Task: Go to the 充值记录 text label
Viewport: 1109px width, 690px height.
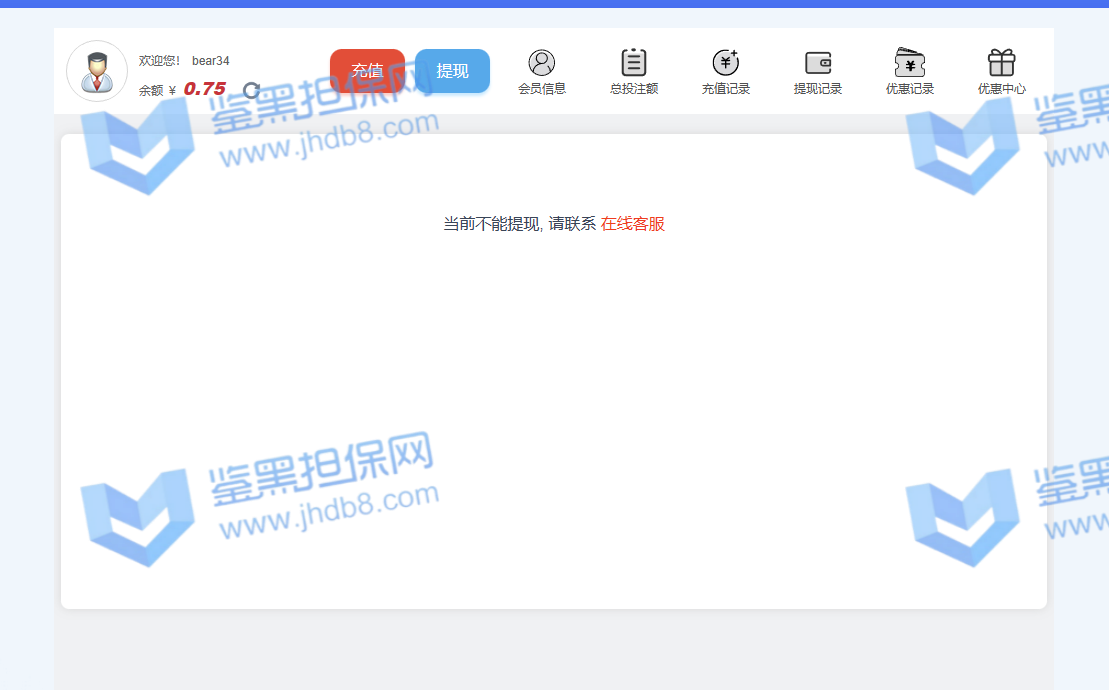Action: coord(726,89)
